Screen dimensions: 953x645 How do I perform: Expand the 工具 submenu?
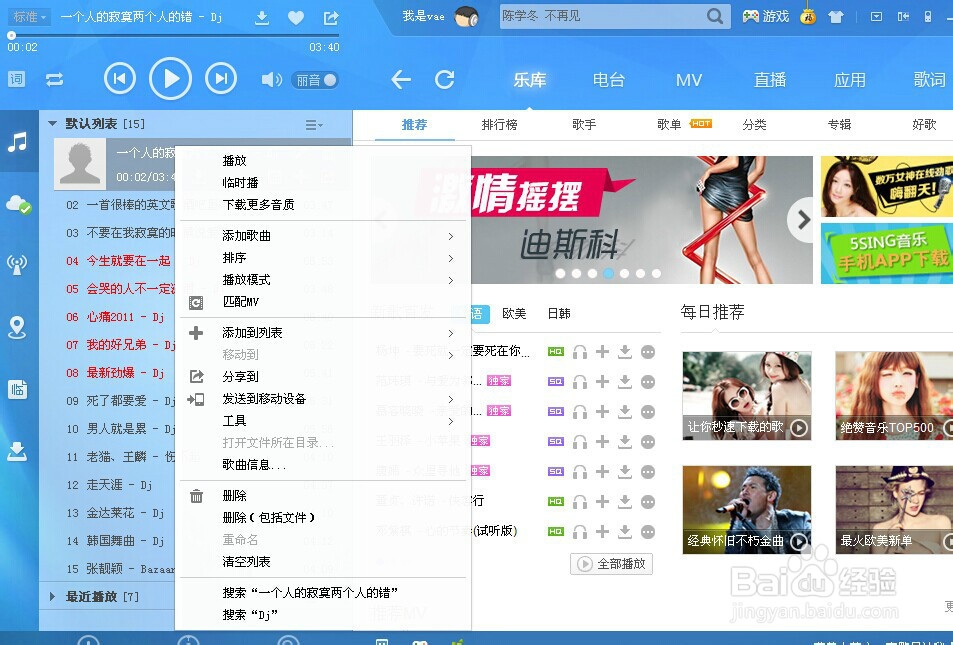point(323,421)
